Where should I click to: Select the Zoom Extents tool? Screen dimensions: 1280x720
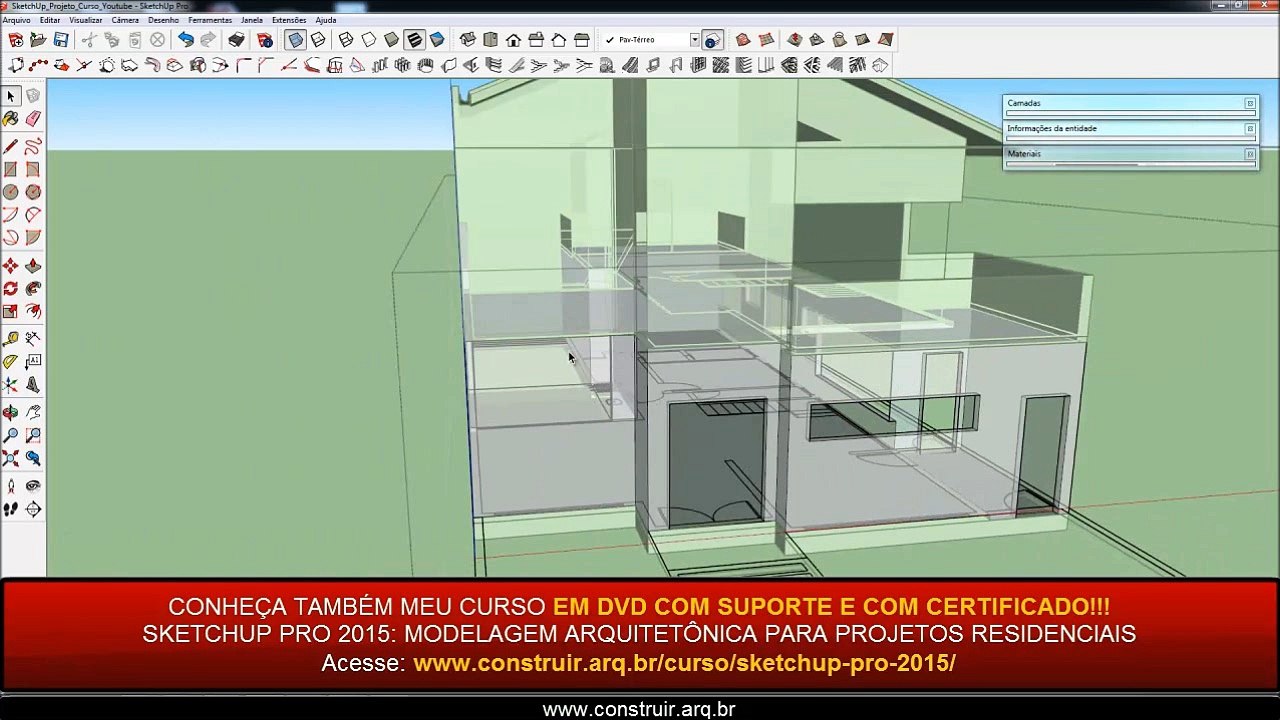[11, 458]
